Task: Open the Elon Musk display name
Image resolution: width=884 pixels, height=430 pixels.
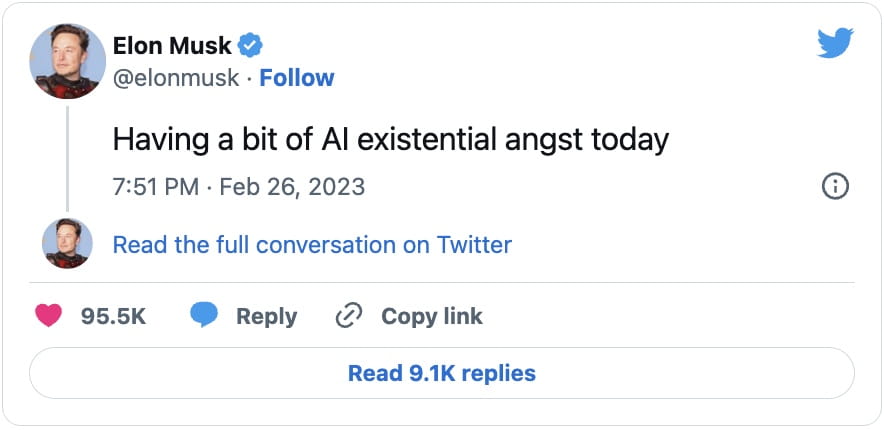Action: tap(172, 45)
